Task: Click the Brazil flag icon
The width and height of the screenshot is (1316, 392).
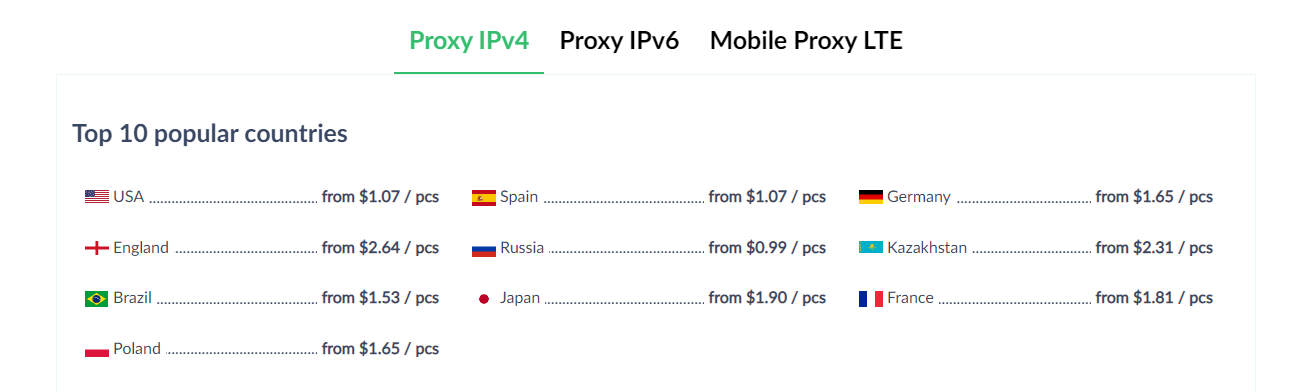Action: (x=97, y=298)
